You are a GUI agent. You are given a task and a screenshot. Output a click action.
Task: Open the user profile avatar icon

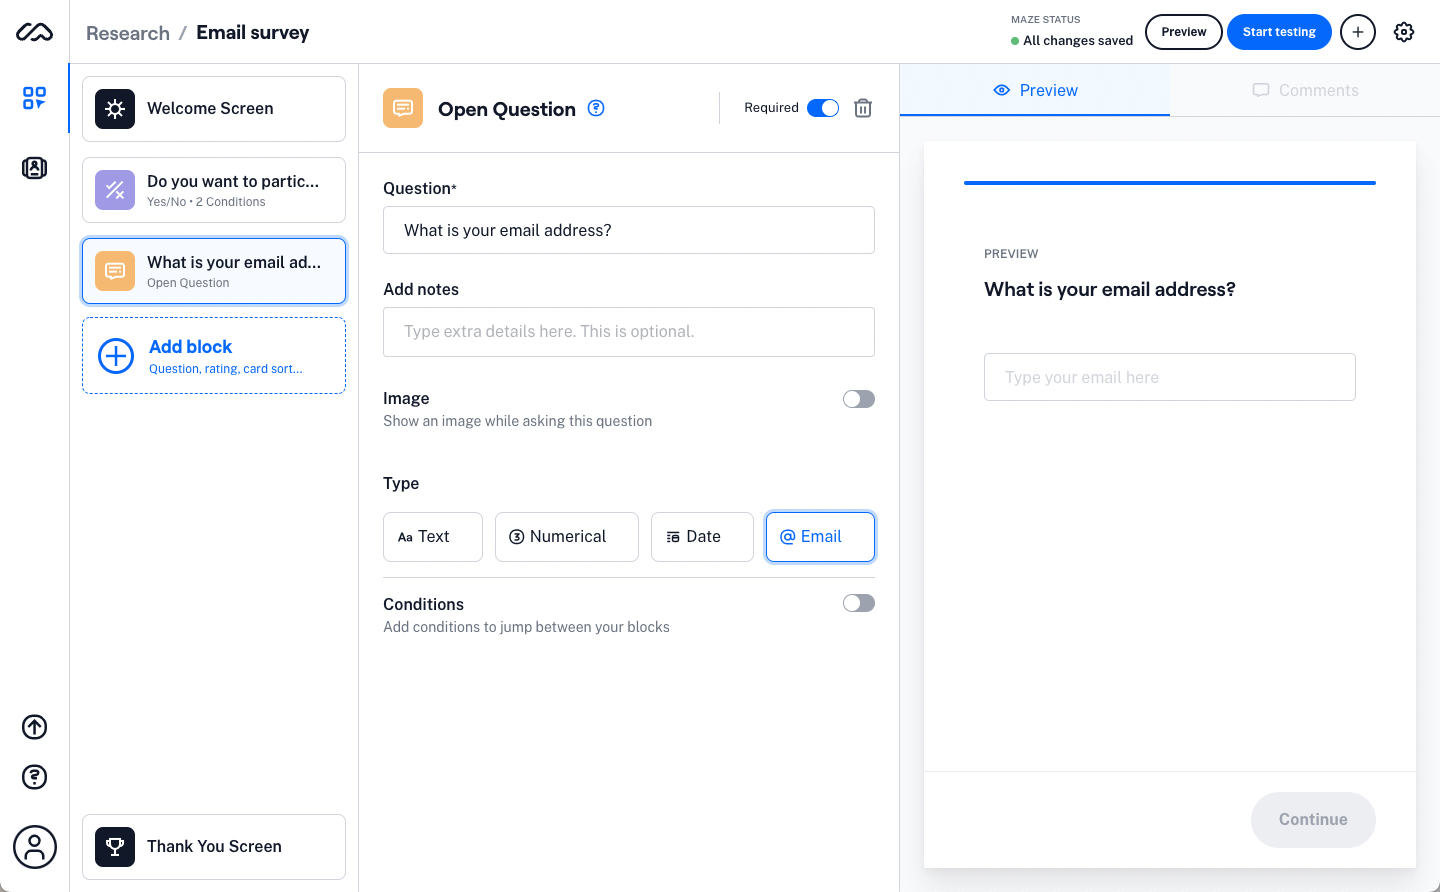pos(34,847)
